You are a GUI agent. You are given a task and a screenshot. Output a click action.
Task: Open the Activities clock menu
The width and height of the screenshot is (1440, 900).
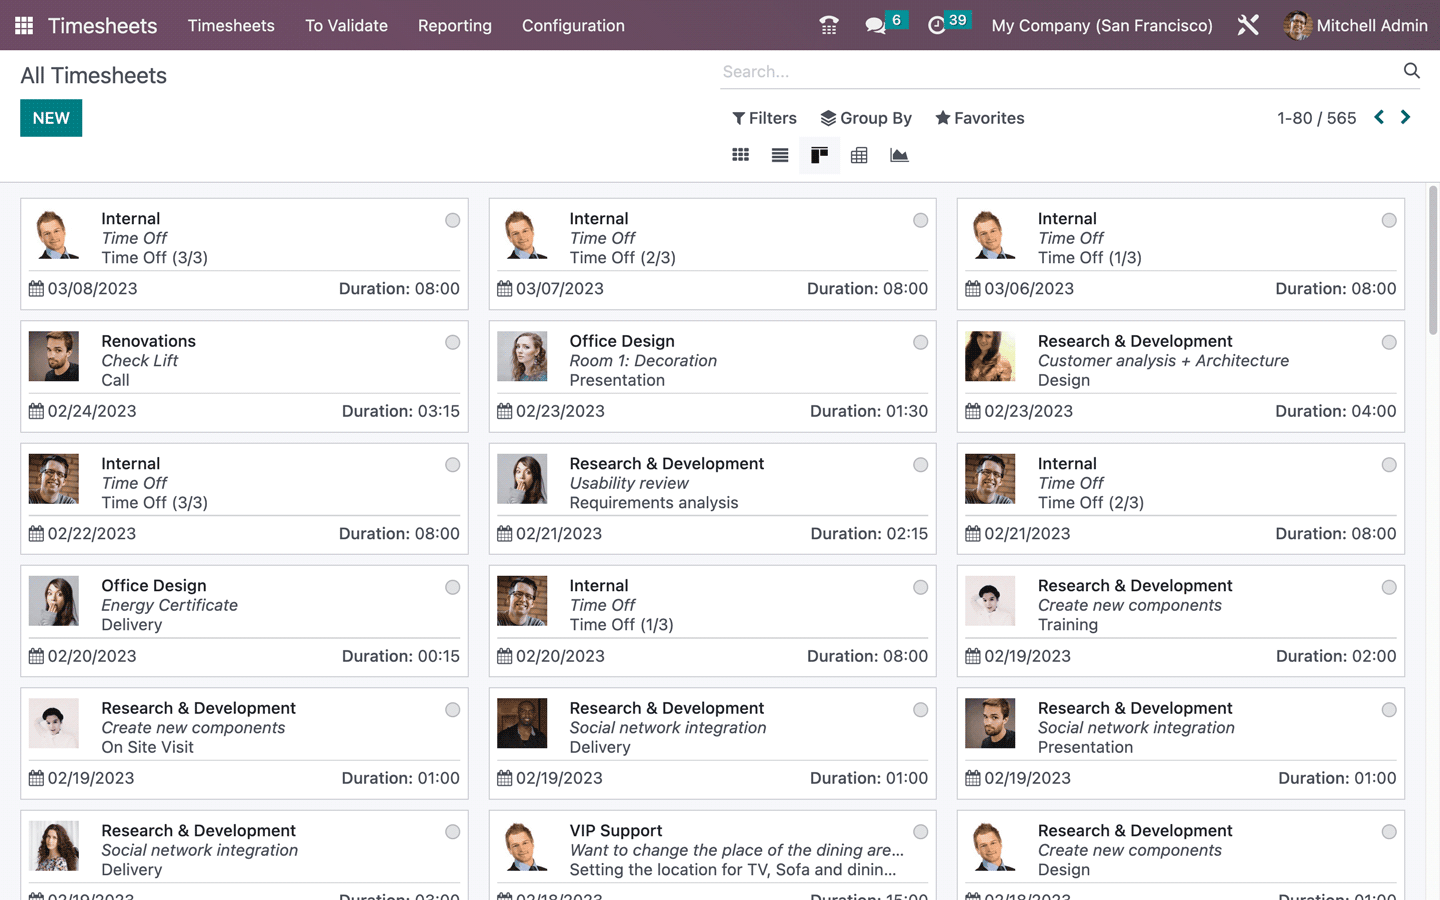tap(938, 25)
